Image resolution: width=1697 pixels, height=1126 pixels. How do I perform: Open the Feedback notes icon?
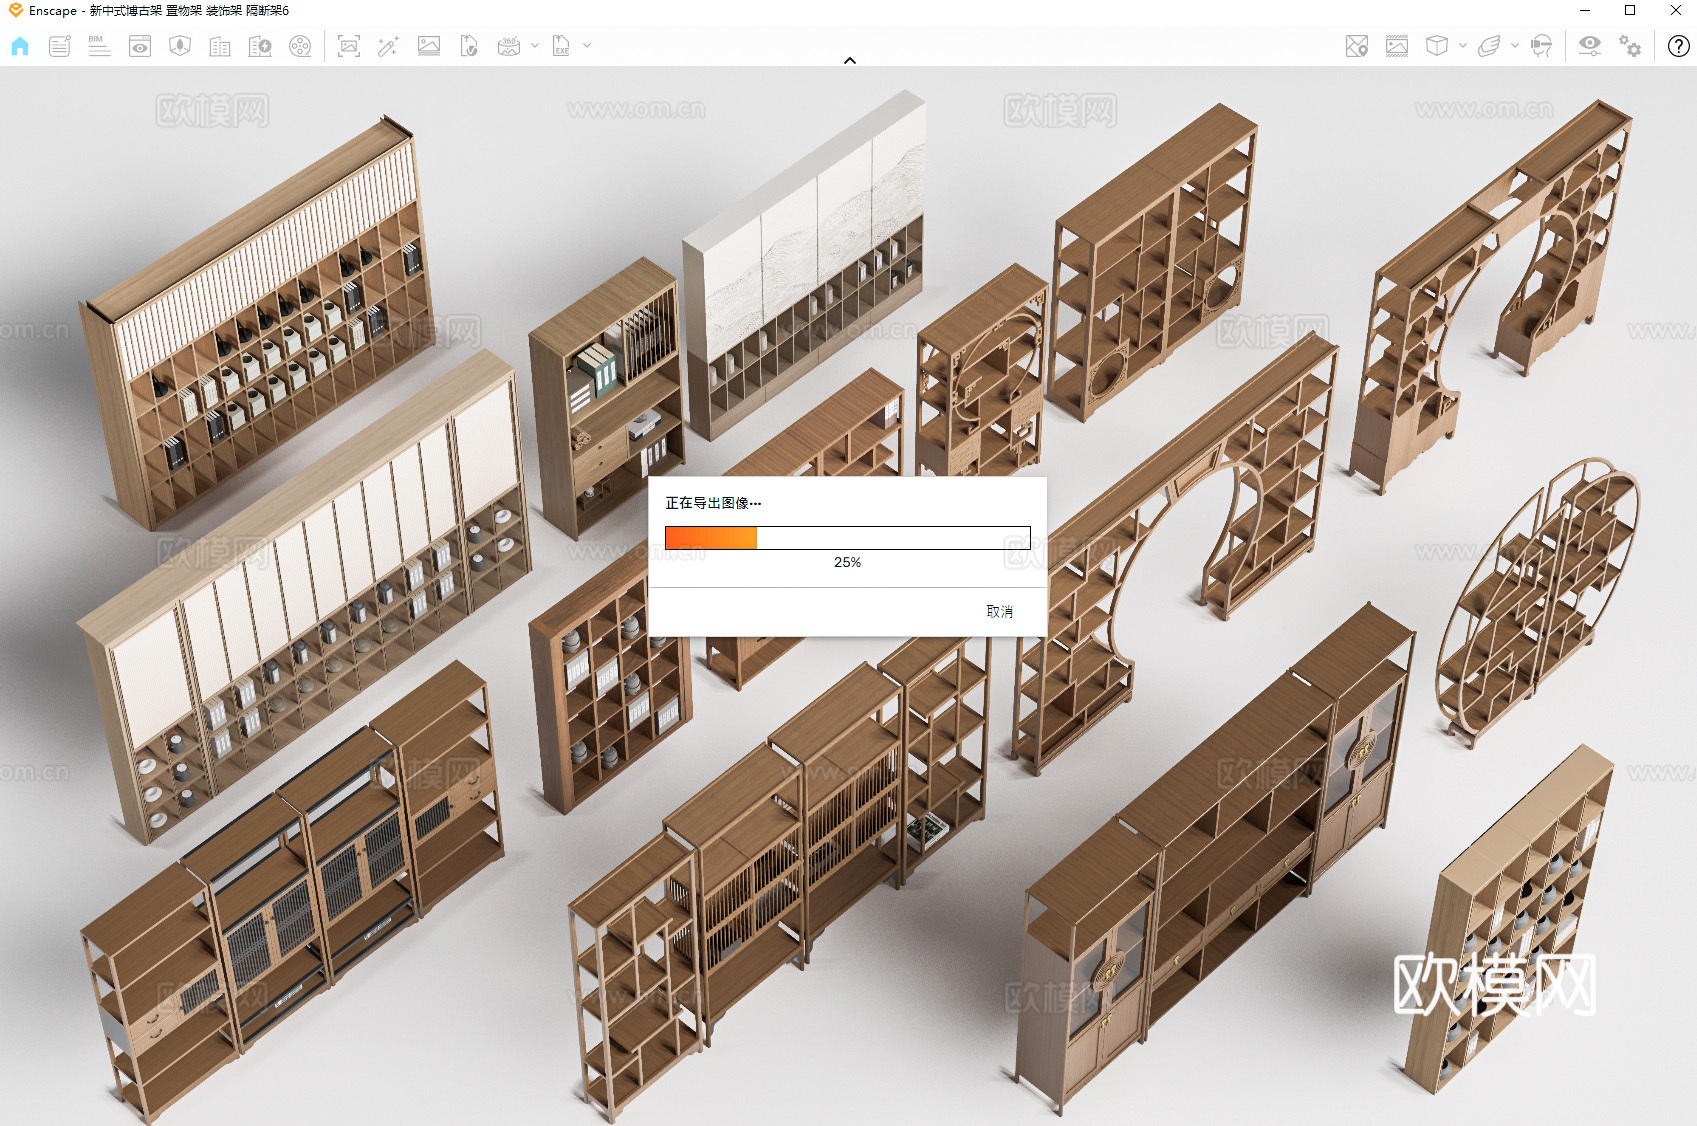pos(60,46)
